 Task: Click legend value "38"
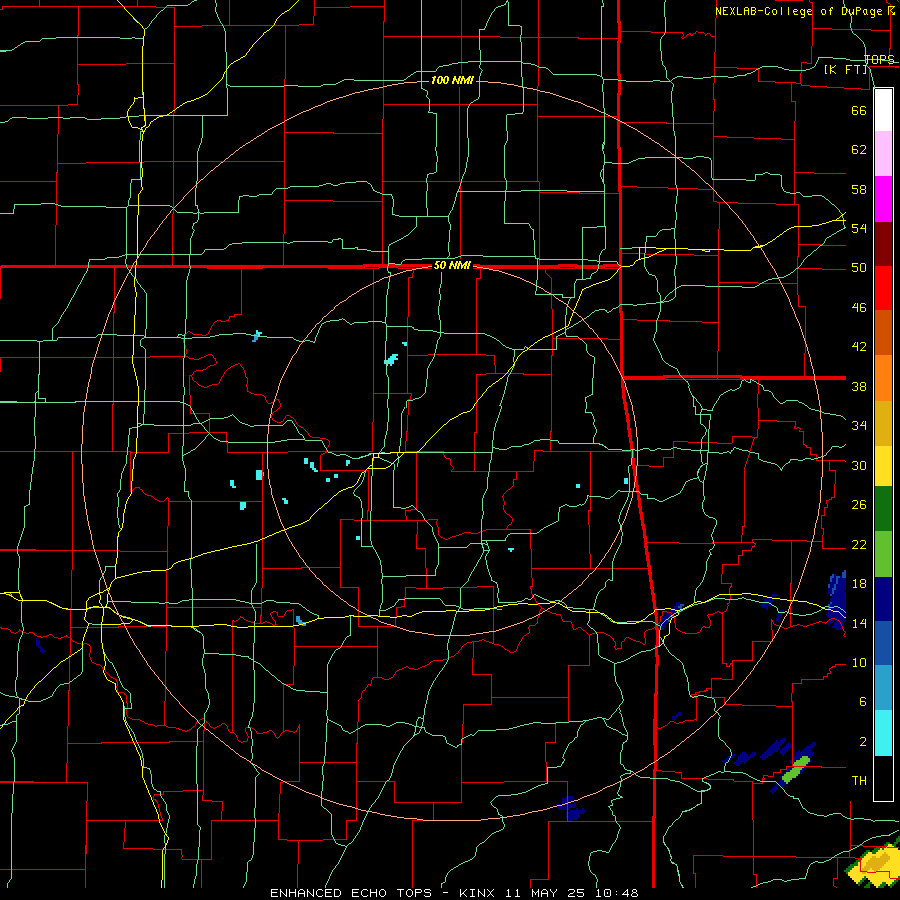(x=859, y=386)
